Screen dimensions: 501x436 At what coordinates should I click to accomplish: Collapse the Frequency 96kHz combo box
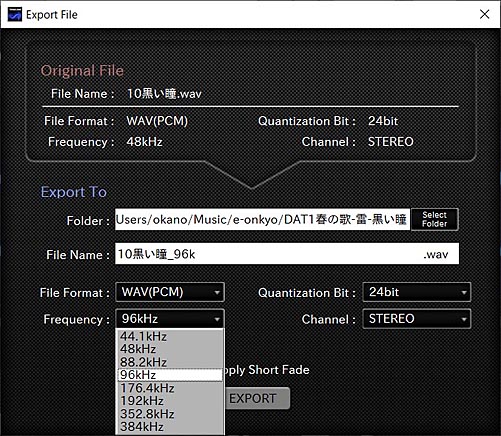pyautogui.click(x=170, y=319)
